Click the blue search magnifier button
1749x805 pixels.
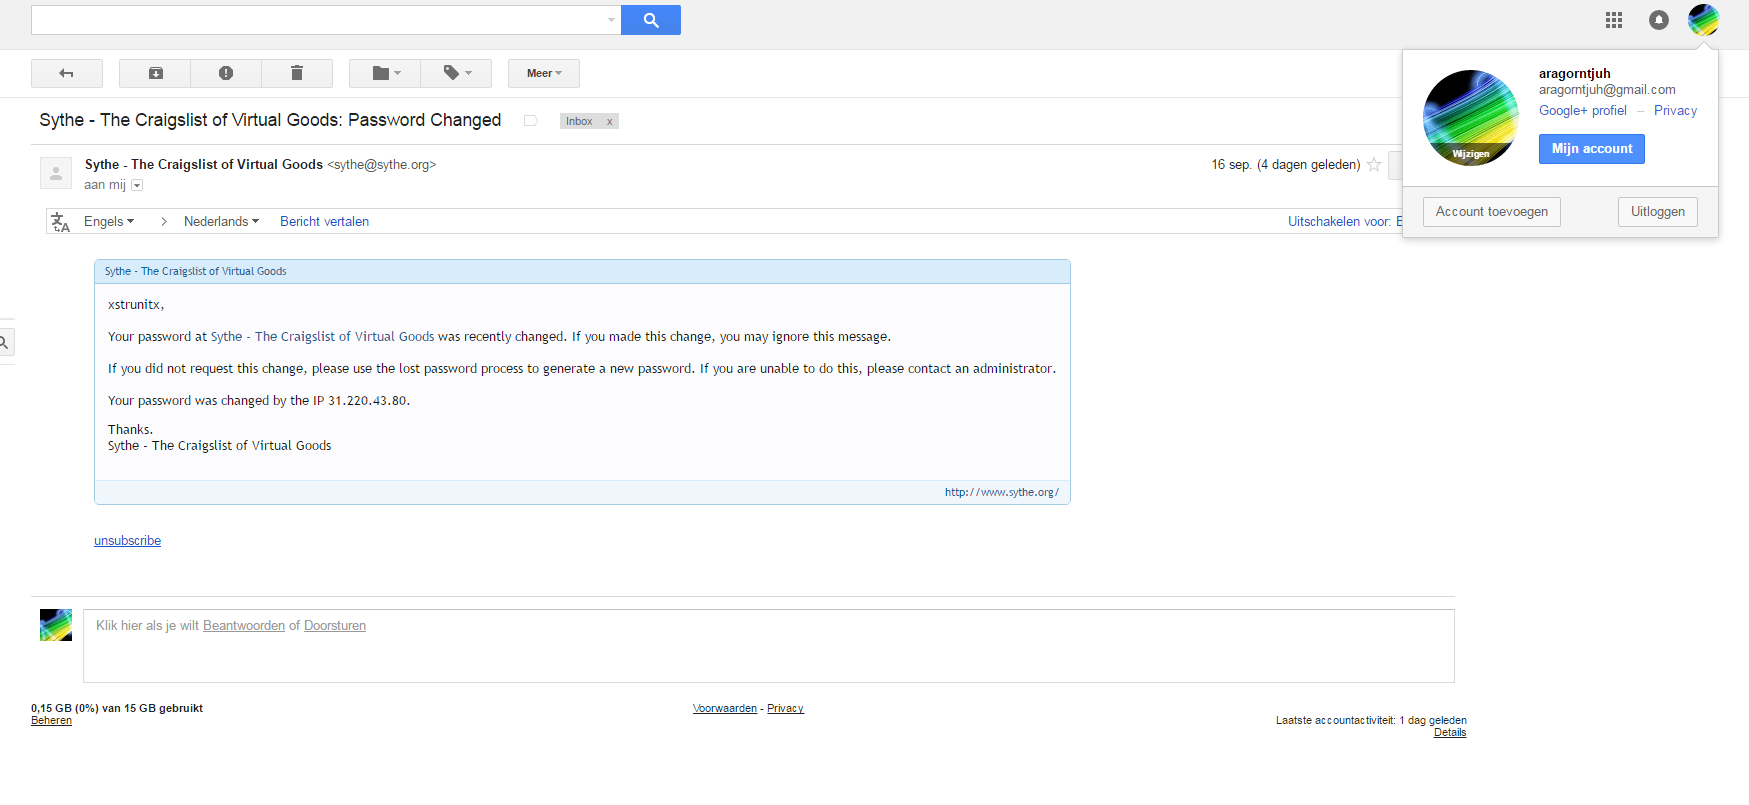651,20
